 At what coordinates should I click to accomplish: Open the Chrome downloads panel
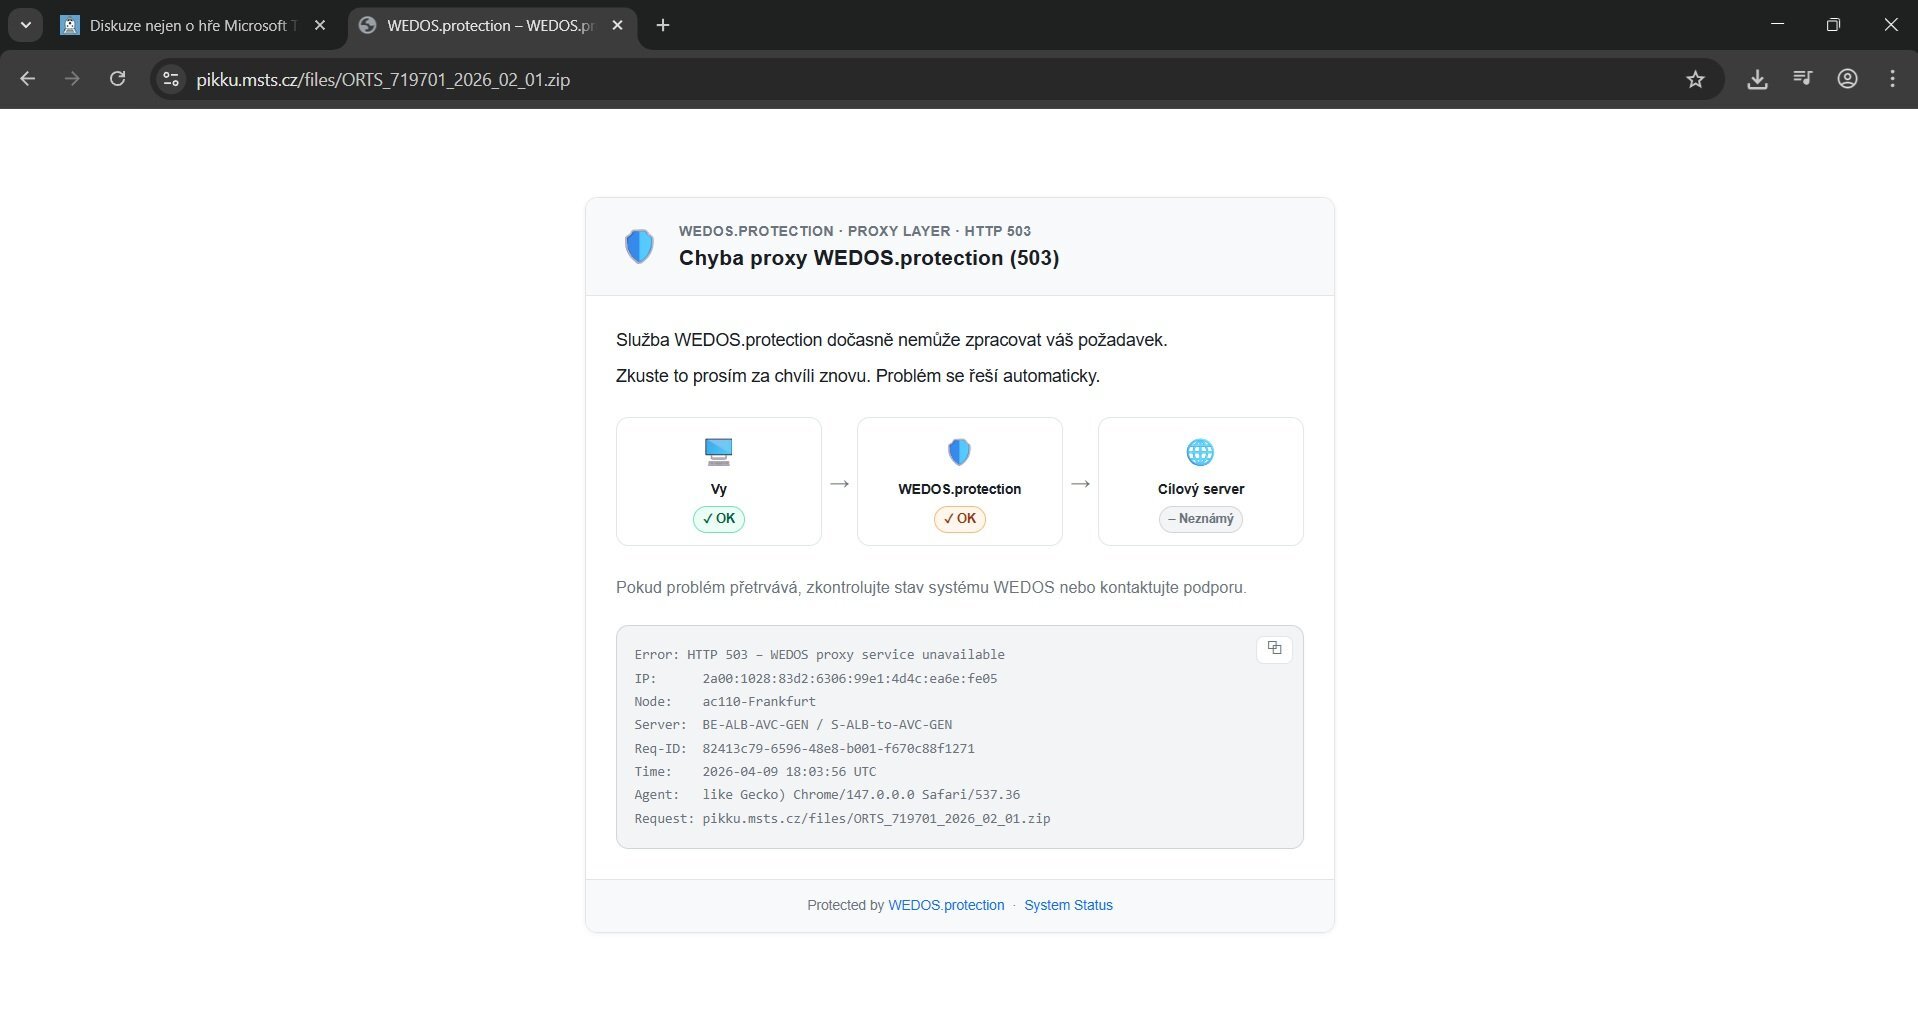click(x=1757, y=79)
